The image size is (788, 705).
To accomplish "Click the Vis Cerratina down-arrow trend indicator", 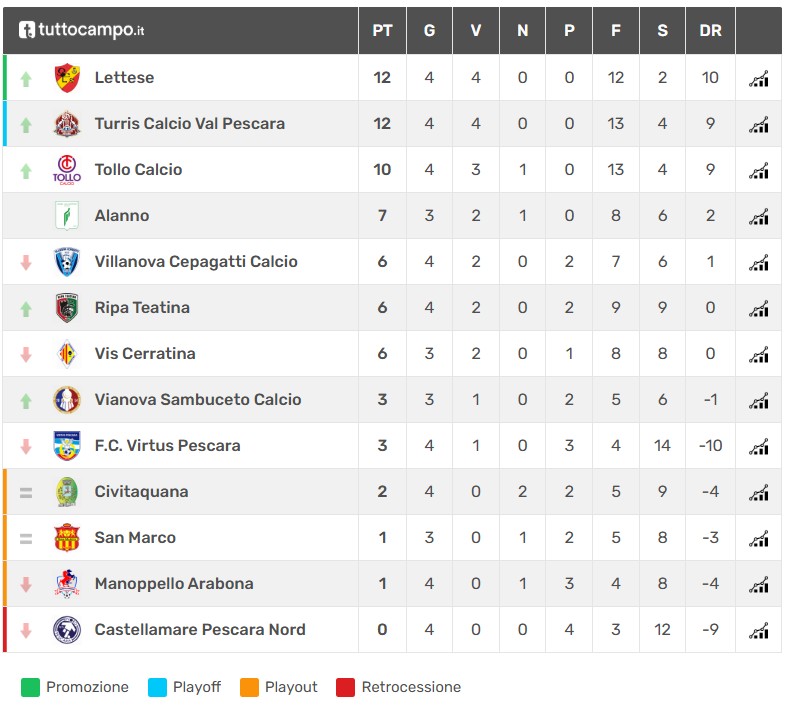I will pos(27,354).
